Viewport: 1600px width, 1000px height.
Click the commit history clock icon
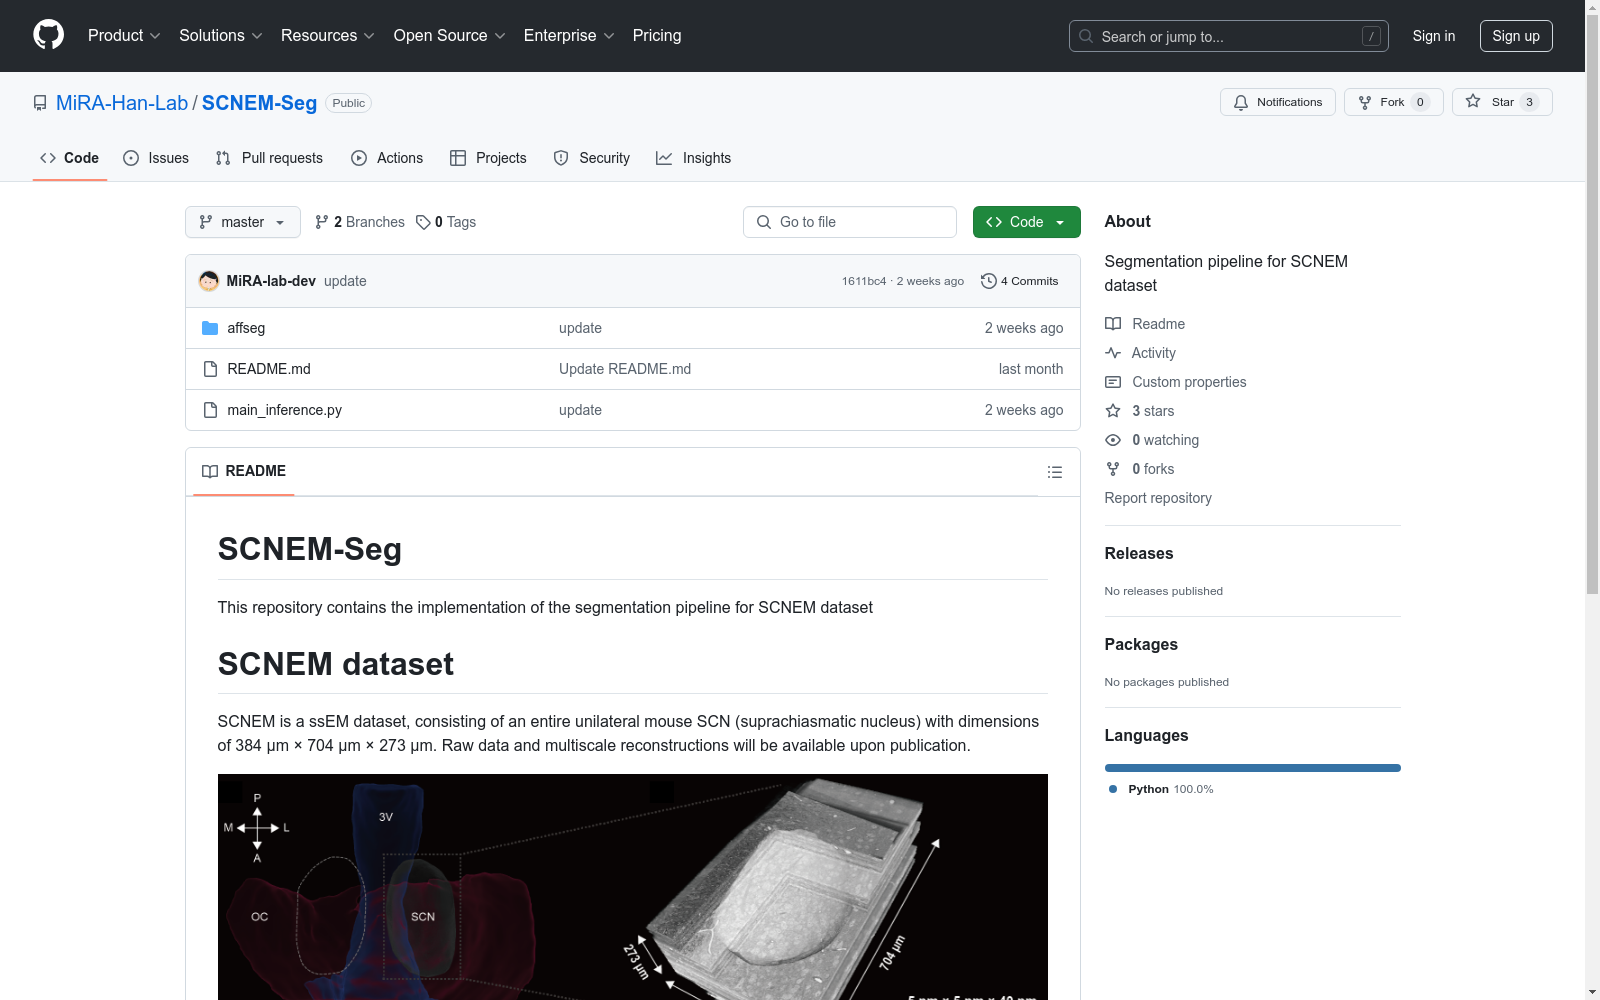coord(989,281)
